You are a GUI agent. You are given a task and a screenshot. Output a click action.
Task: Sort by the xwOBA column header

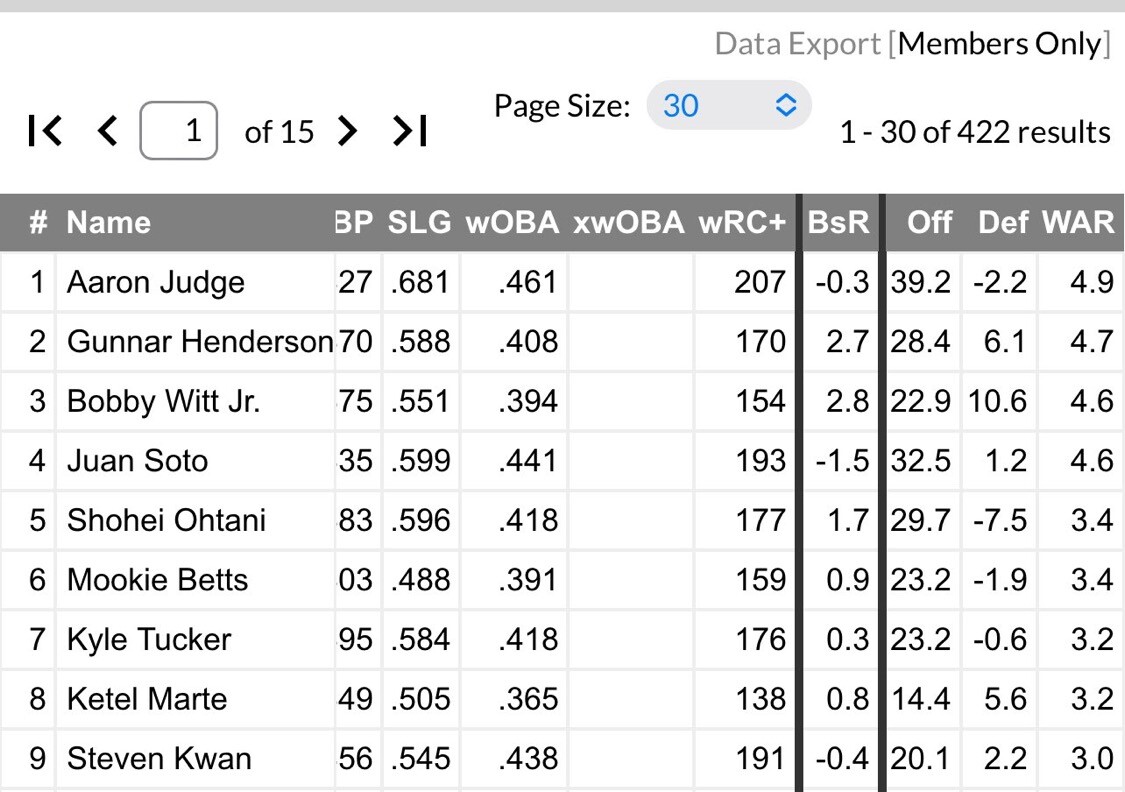point(629,222)
